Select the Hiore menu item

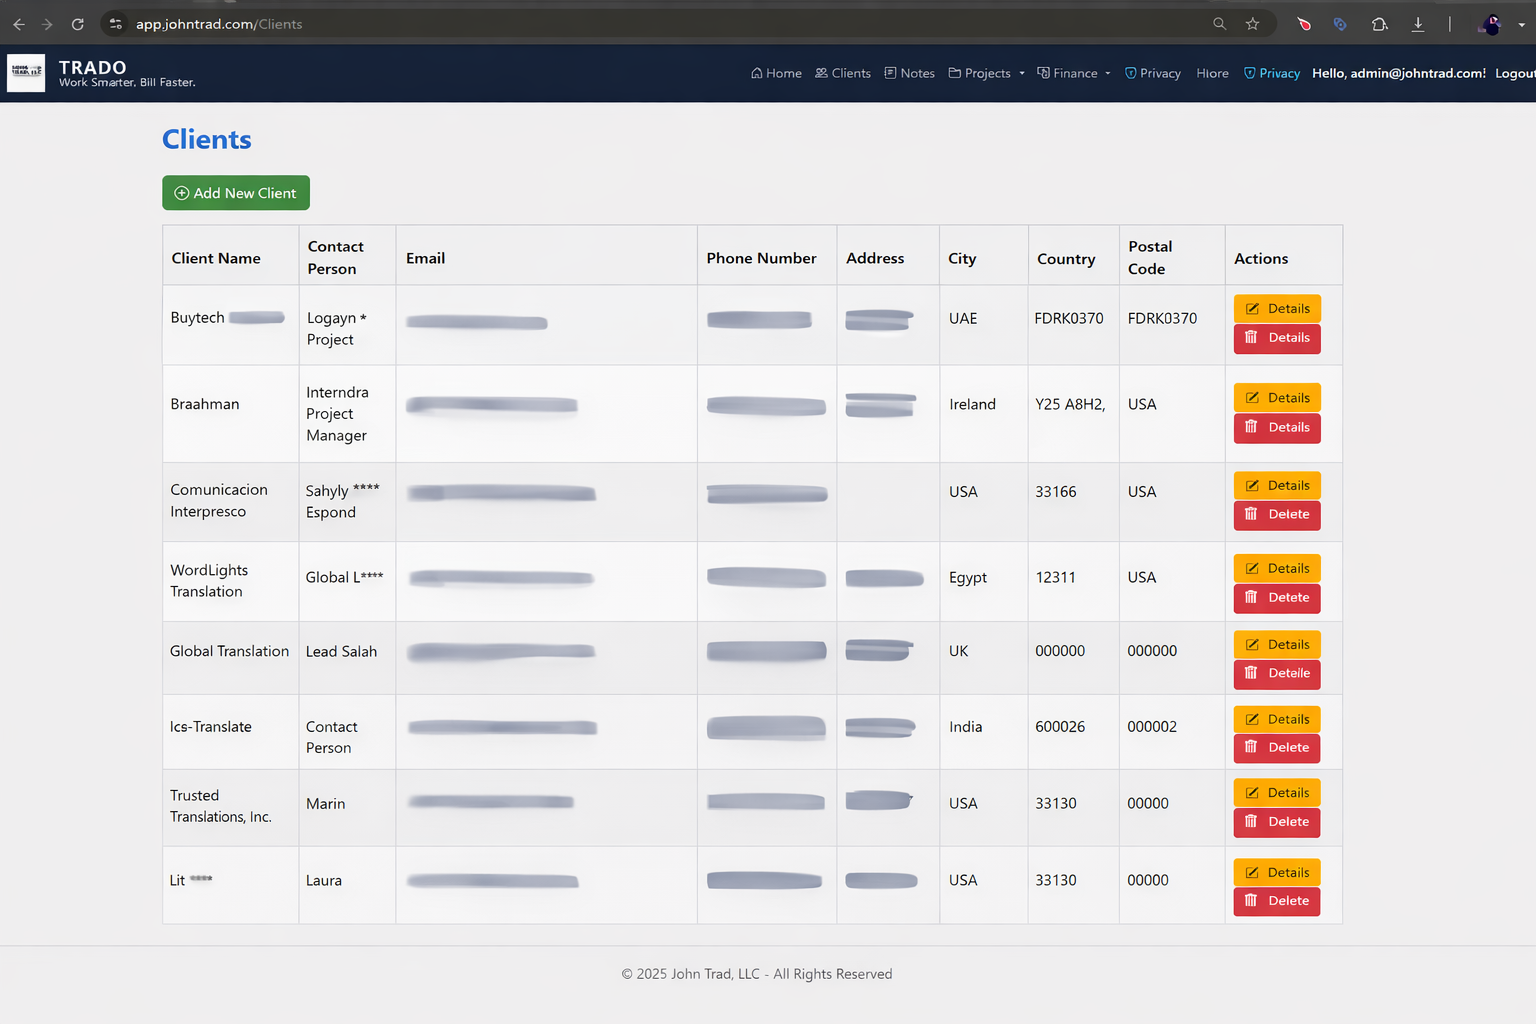pyautogui.click(x=1212, y=73)
